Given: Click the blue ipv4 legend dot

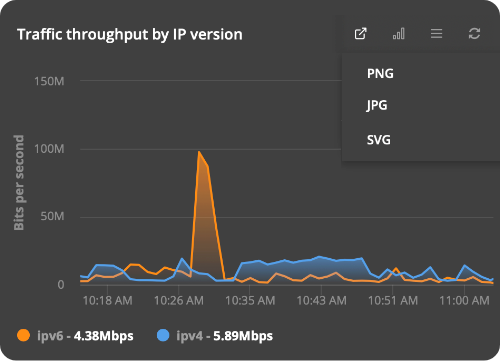Looking at the screenshot, I should point(163,335).
